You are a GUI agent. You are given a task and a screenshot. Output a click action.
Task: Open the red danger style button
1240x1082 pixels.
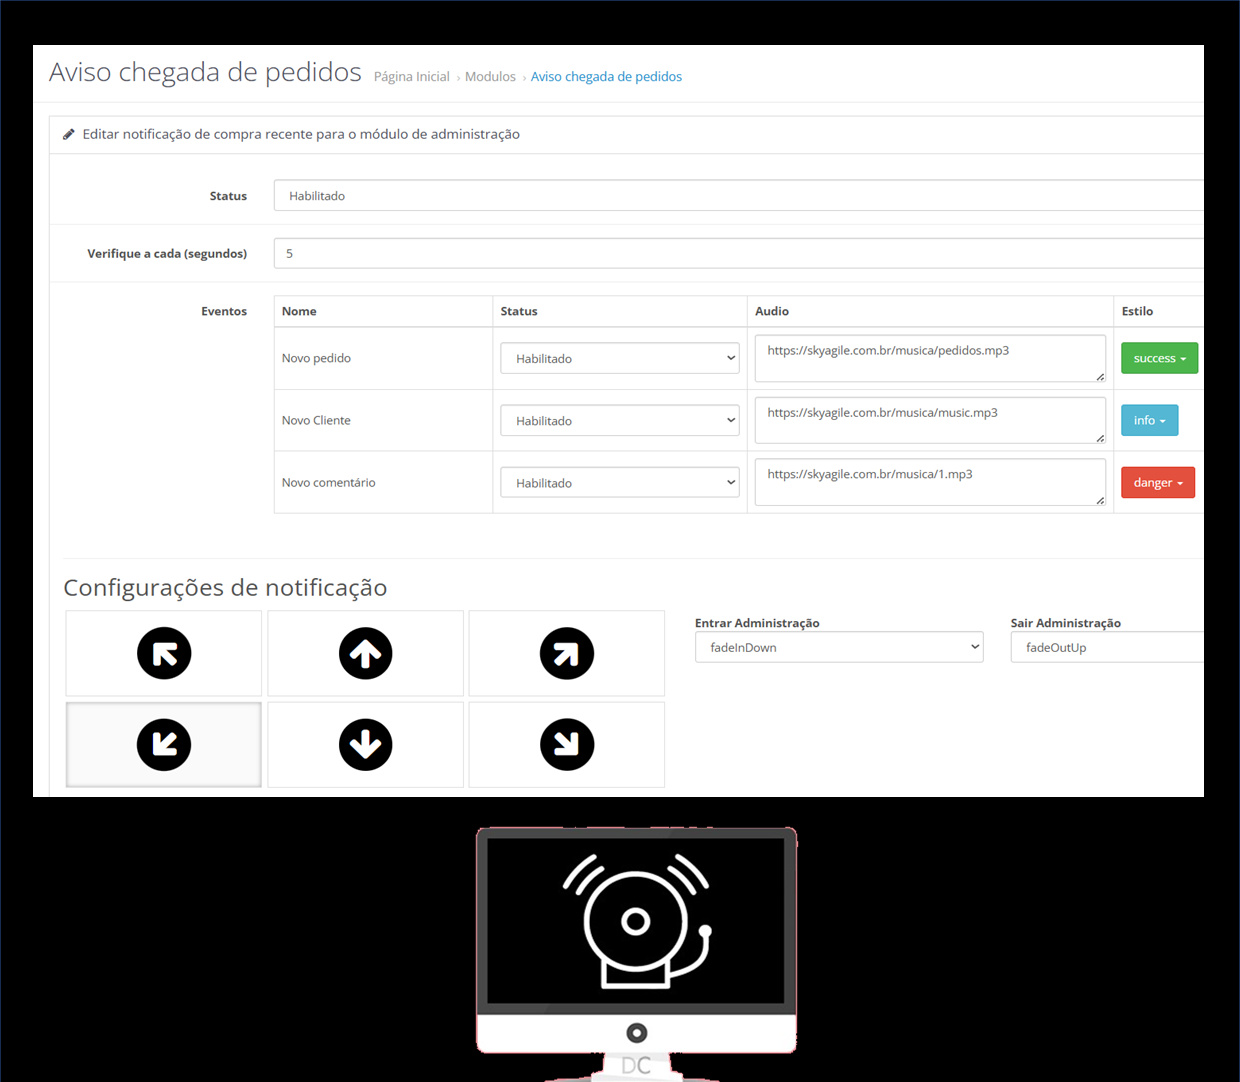click(x=1157, y=483)
